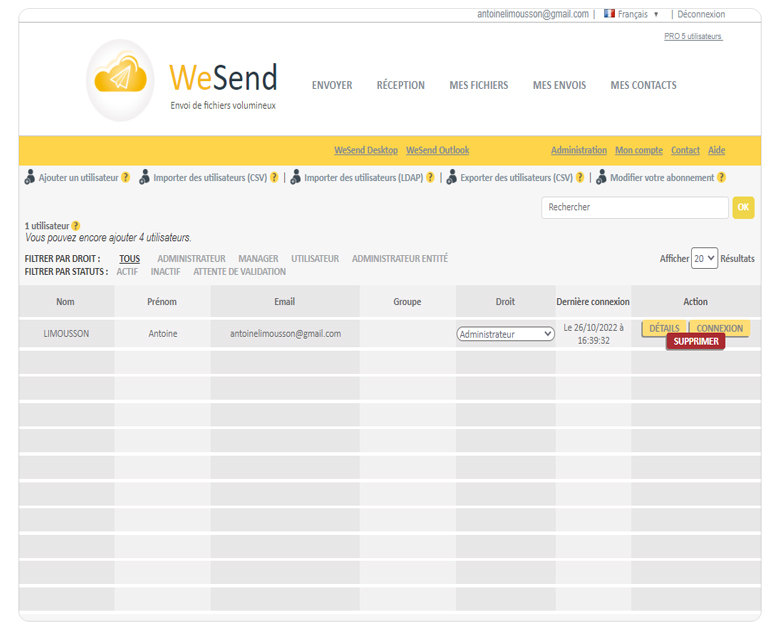Open help icon beside Importer des utilisateurs (CSV)
The height and width of the screenshot is (630, 780).
click(274, 178)
